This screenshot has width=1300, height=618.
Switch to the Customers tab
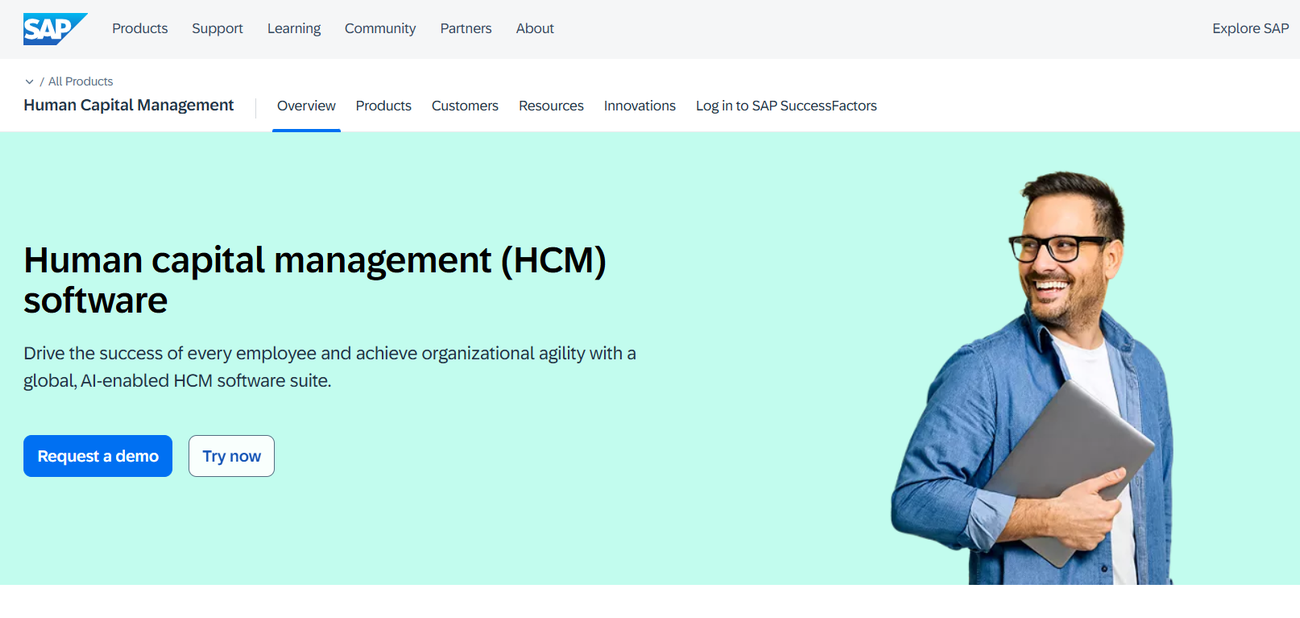(465, 105)
